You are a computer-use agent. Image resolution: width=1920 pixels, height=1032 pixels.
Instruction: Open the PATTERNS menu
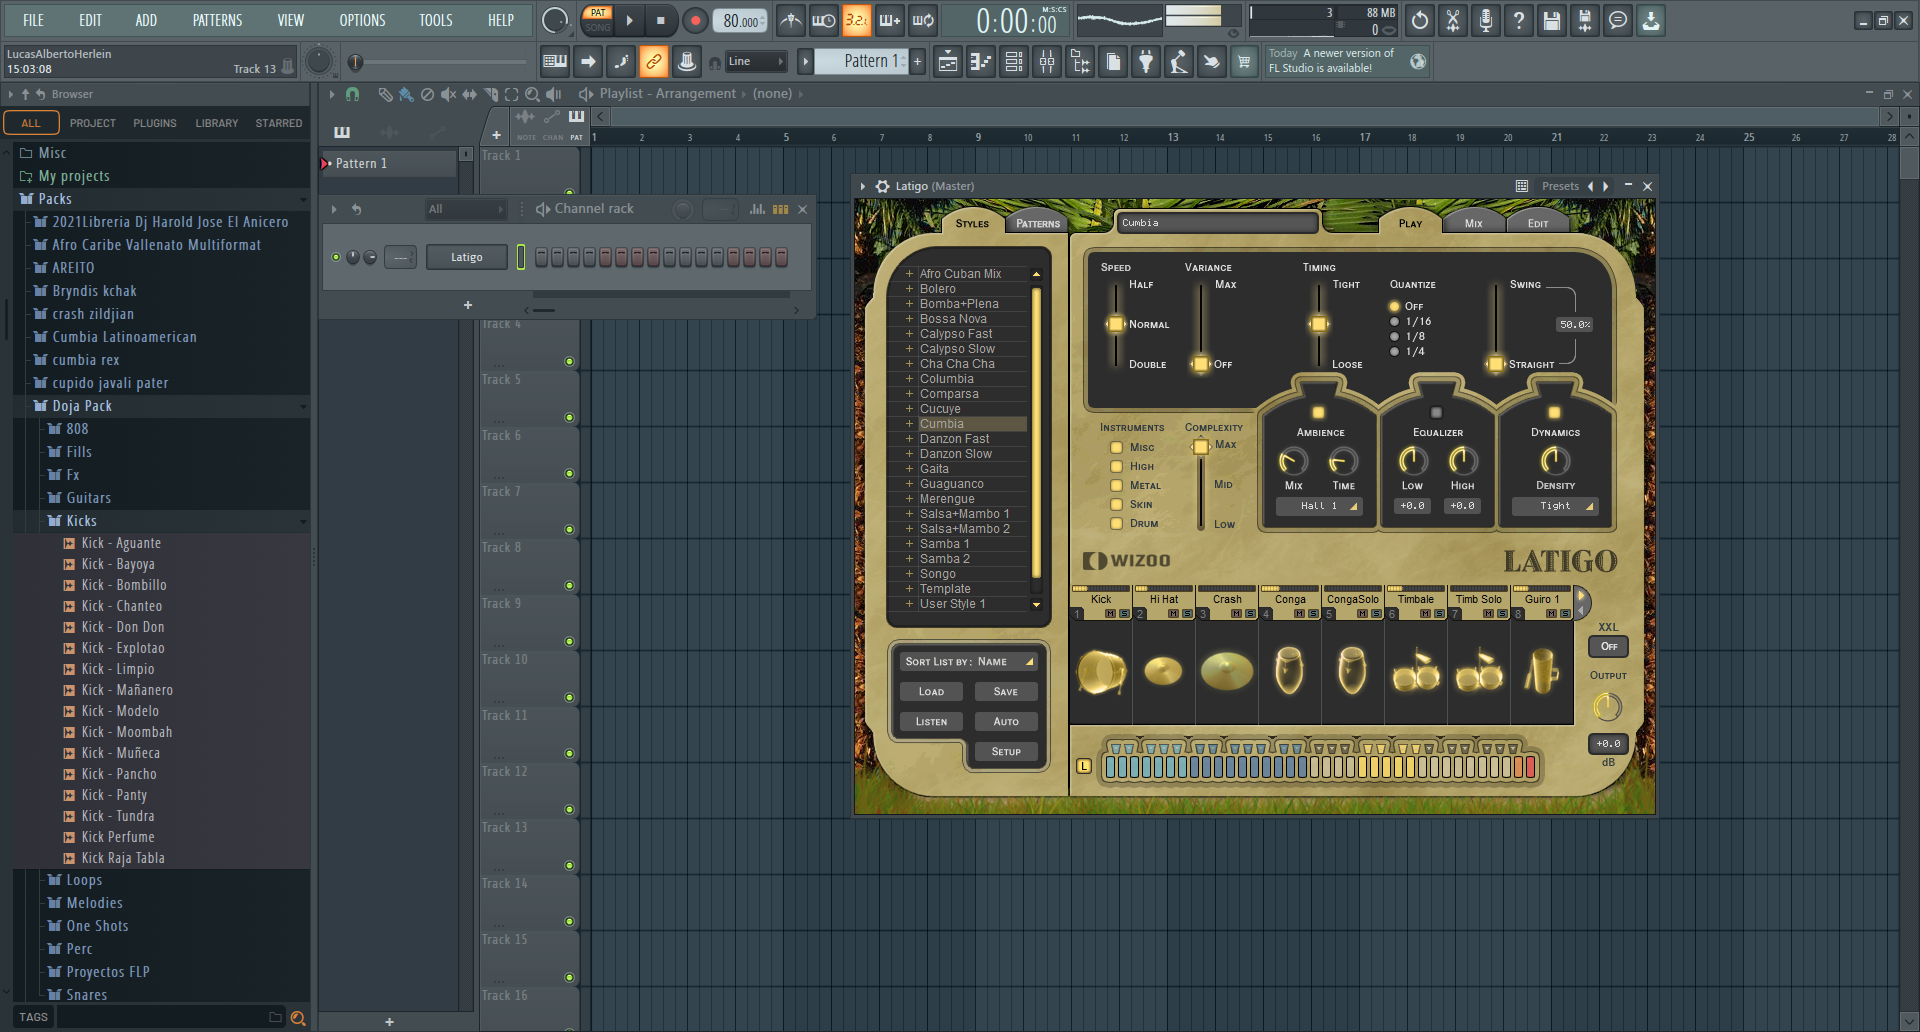point(217,20)
